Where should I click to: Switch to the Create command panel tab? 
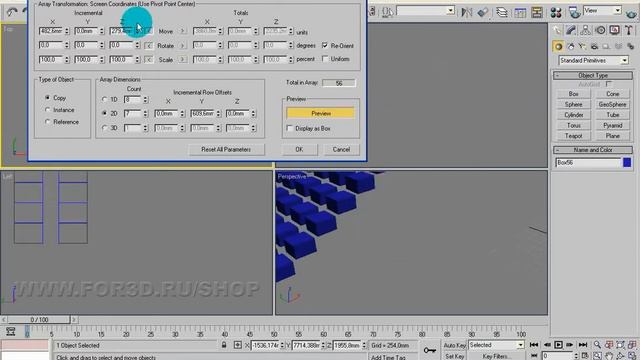(x=557, y=30)
